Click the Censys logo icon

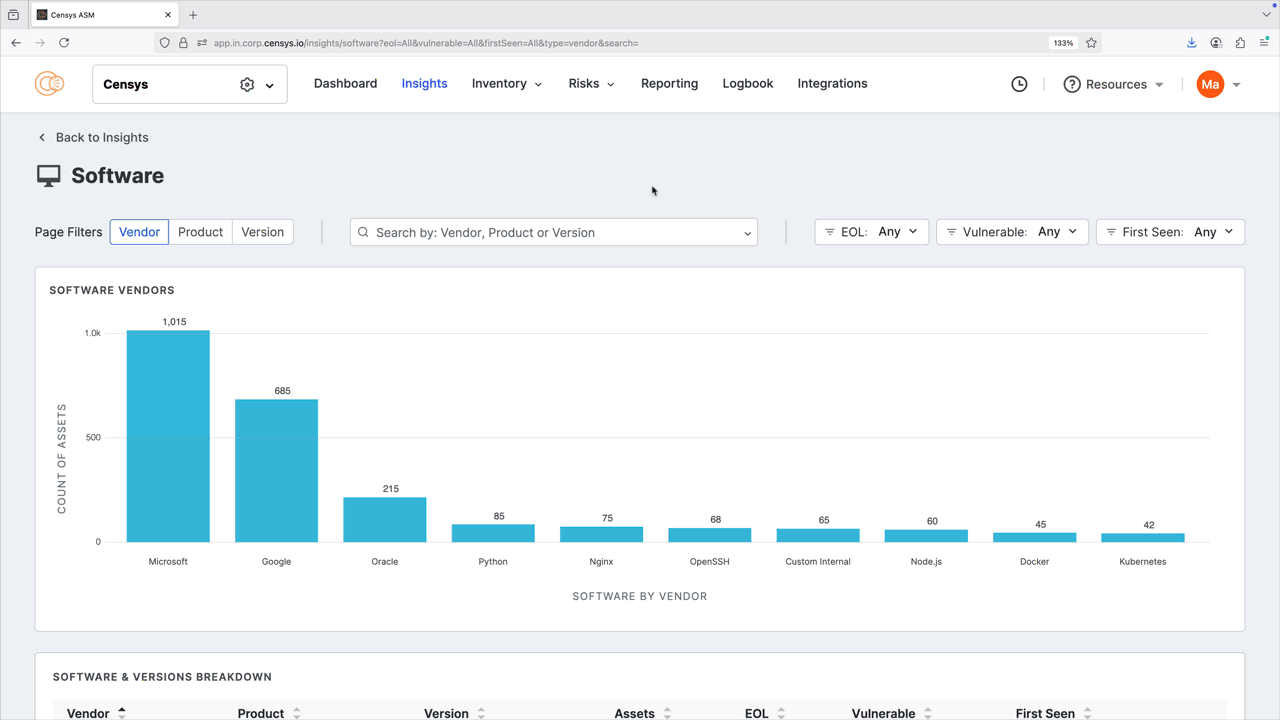coord(49,84)
